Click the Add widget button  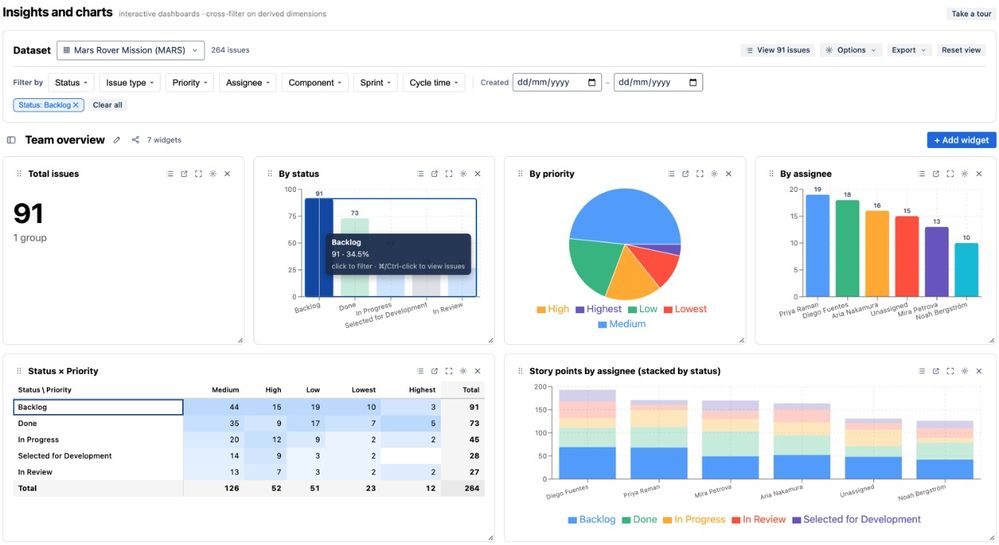tap(961, 140)
